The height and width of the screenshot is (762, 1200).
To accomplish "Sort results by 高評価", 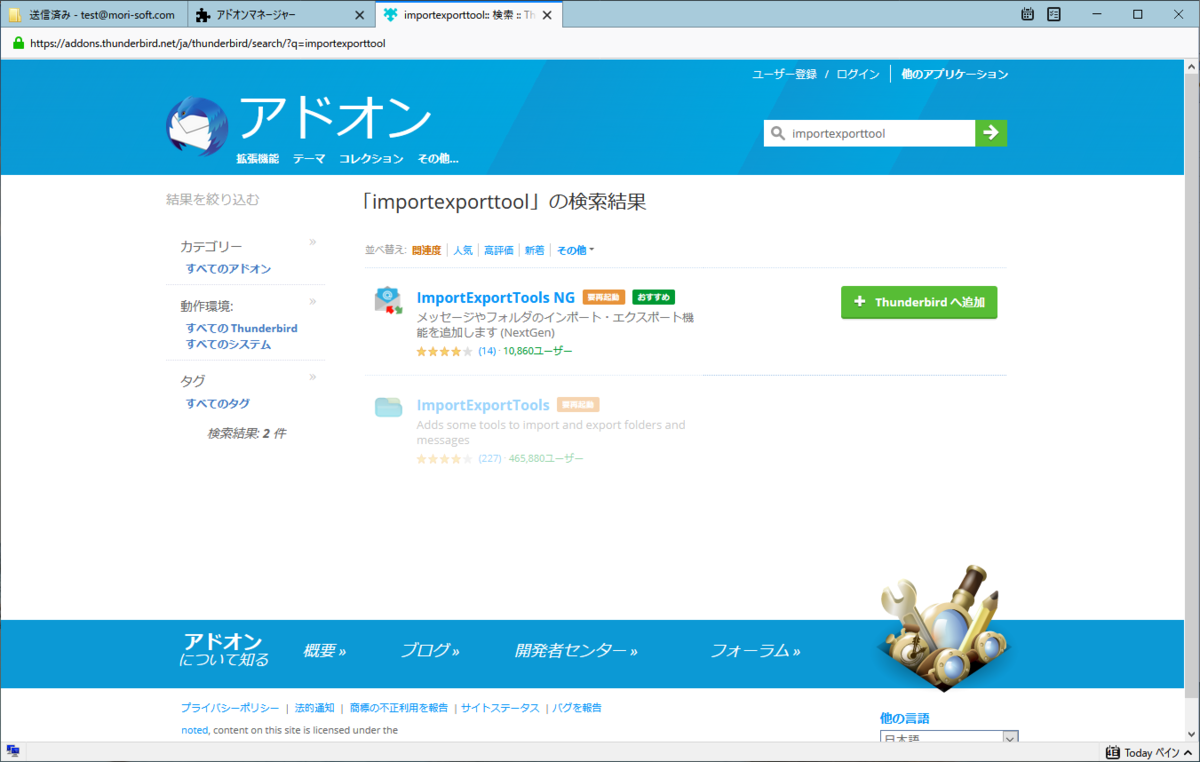I will (x=499, y=250).
